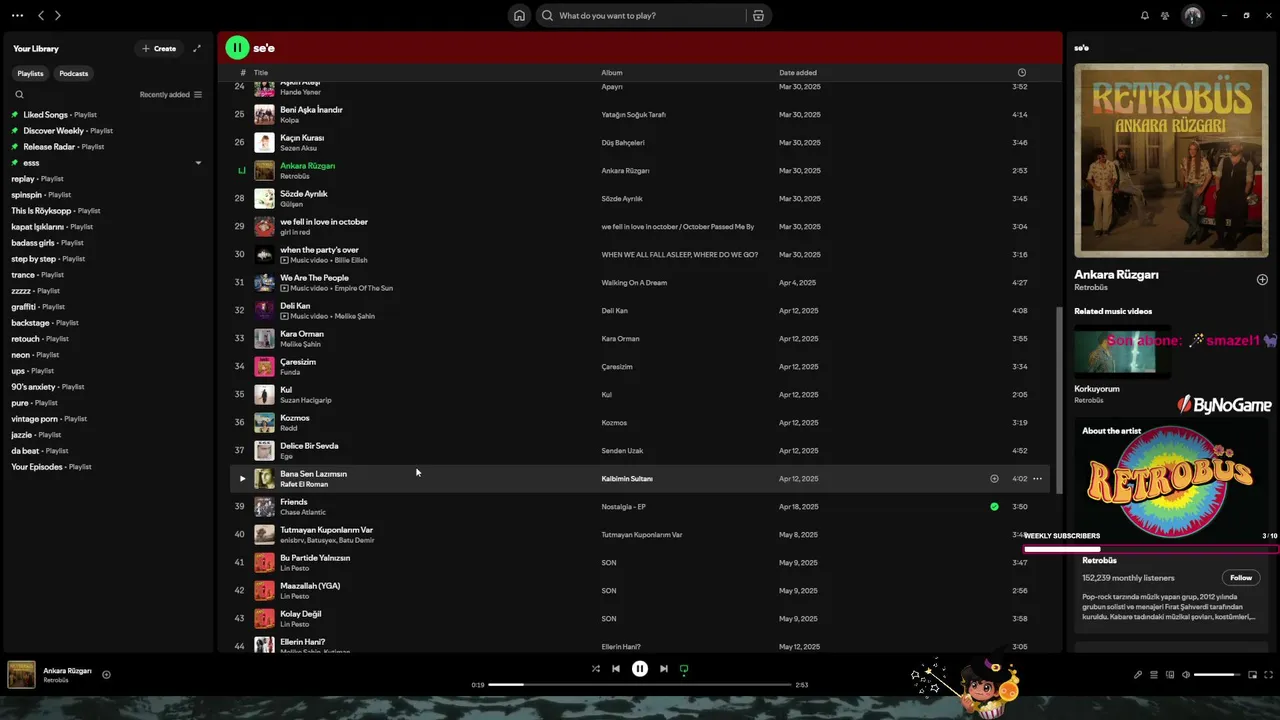The height and width of the screenshot is (720, 1280).
Task: Open the Home page
Action: 519,15
